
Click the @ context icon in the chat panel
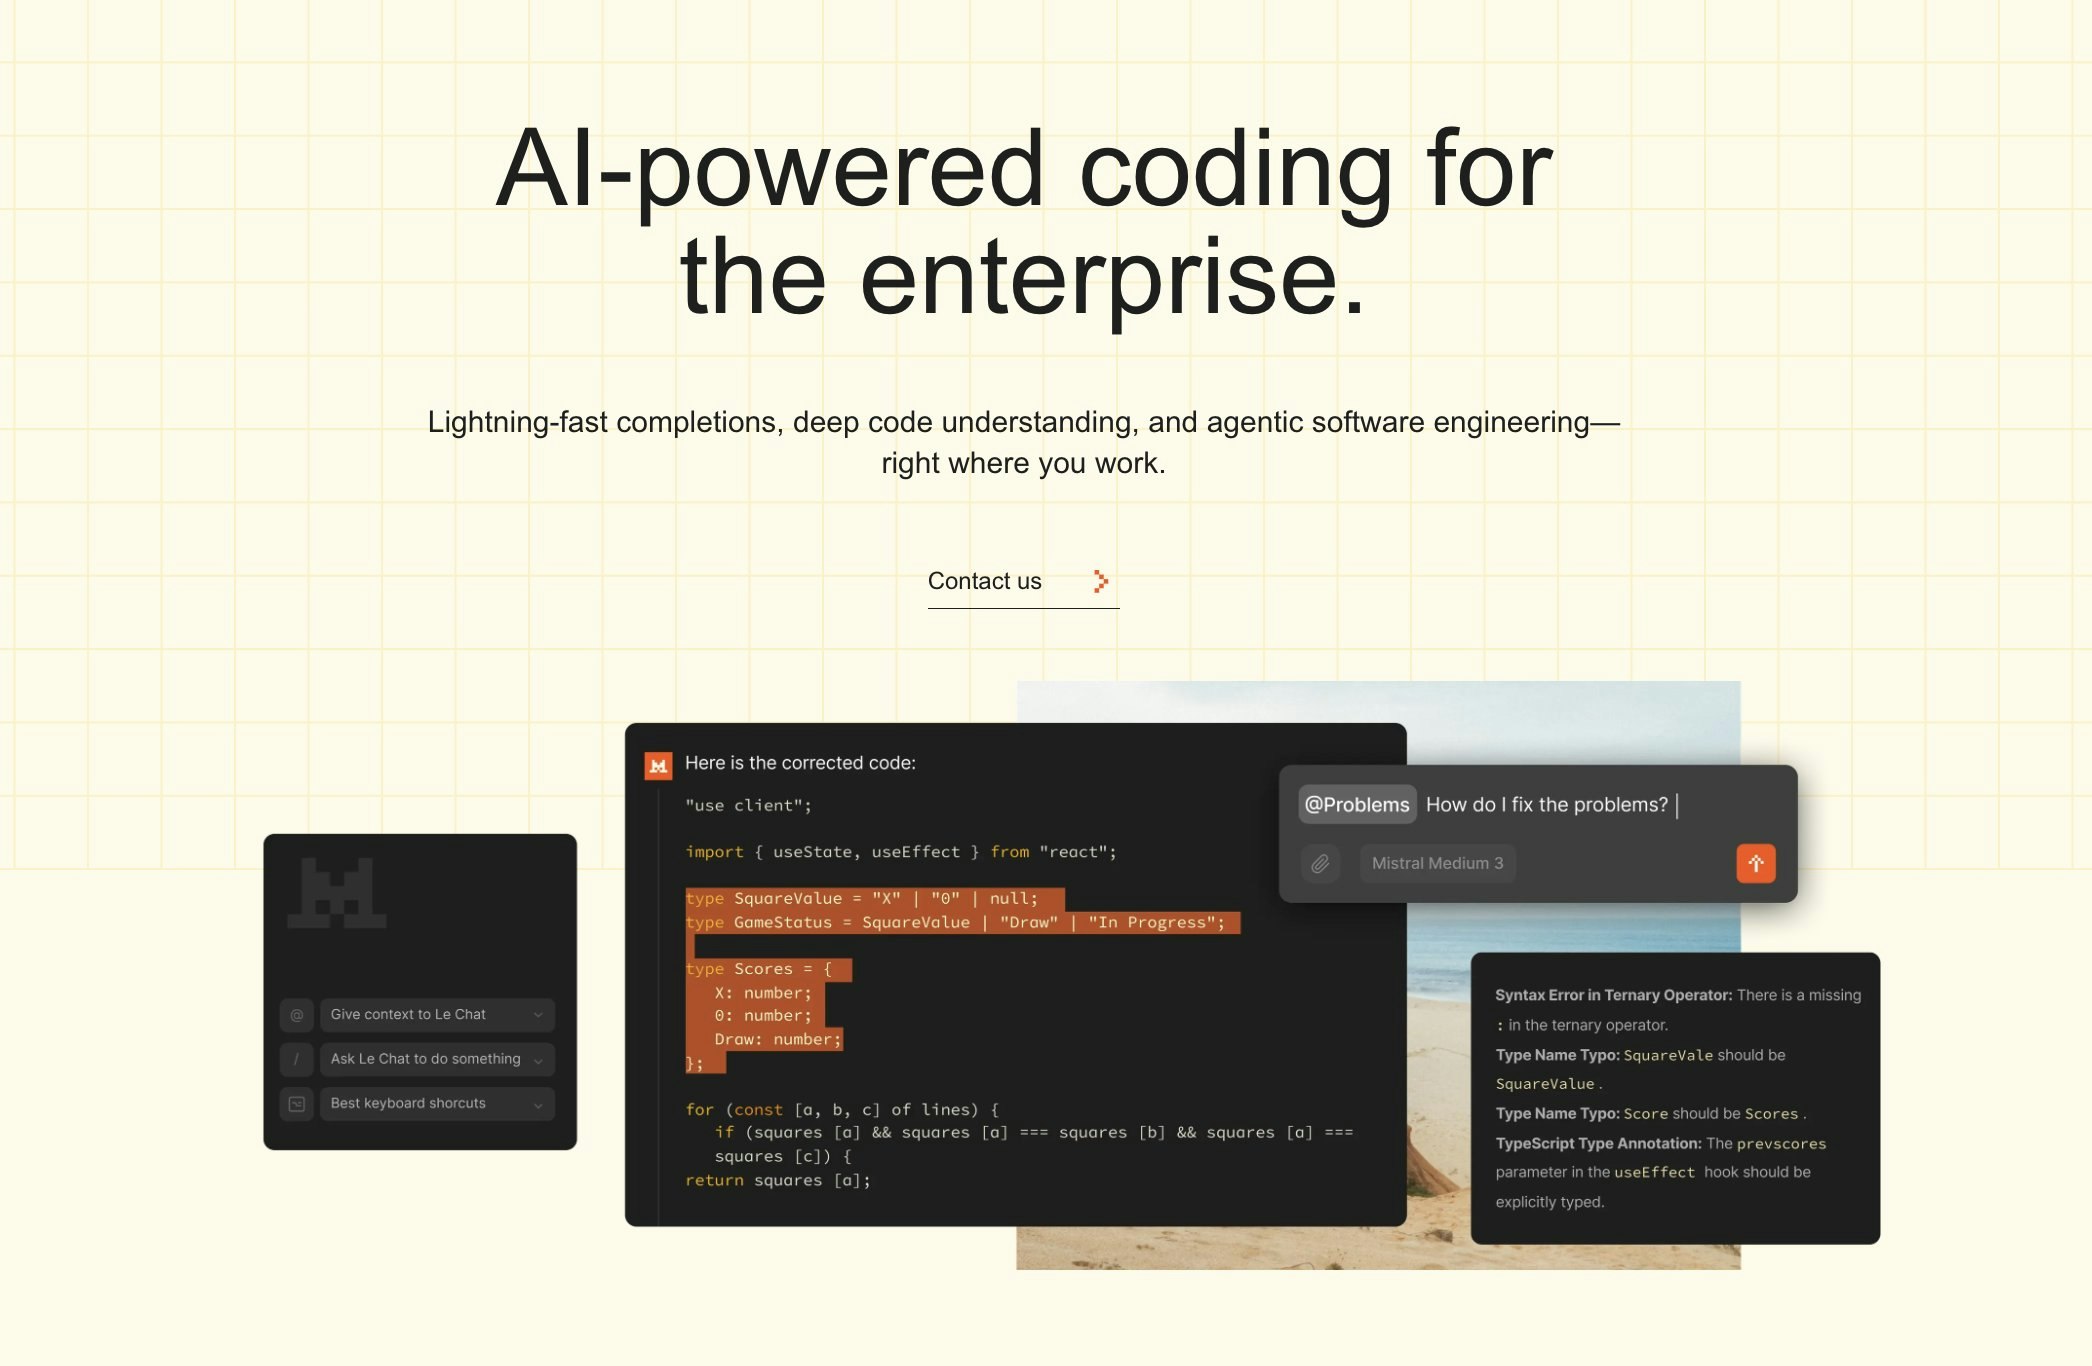[x=296, y=1014]
